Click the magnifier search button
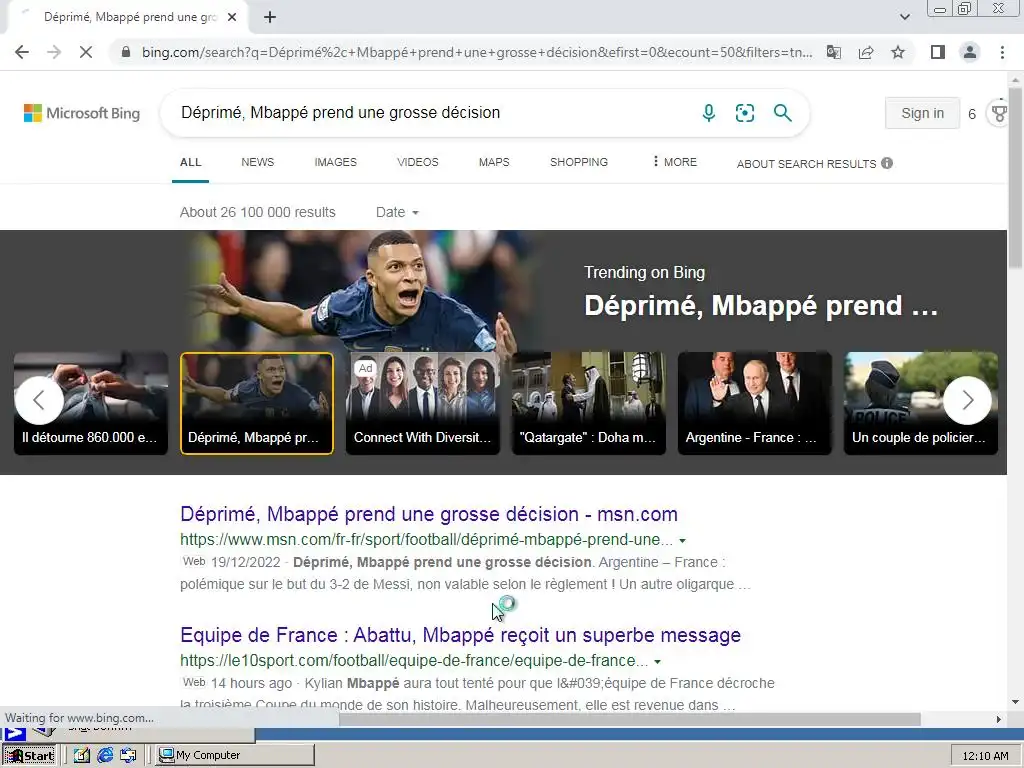This screenshot has height=768, width=1024. (782, 113)
